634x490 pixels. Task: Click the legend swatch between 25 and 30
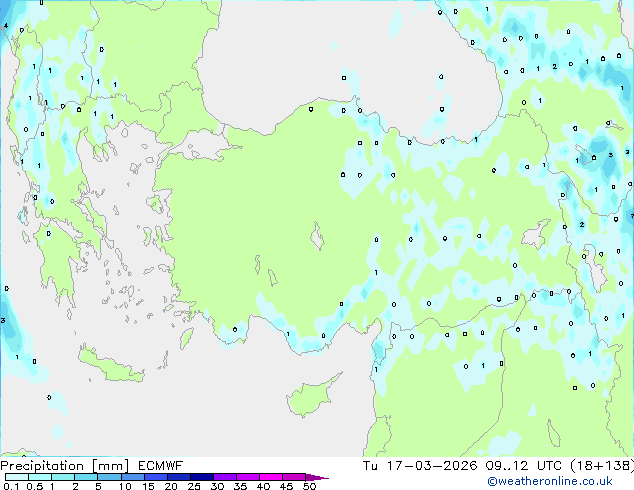point(202,477)
